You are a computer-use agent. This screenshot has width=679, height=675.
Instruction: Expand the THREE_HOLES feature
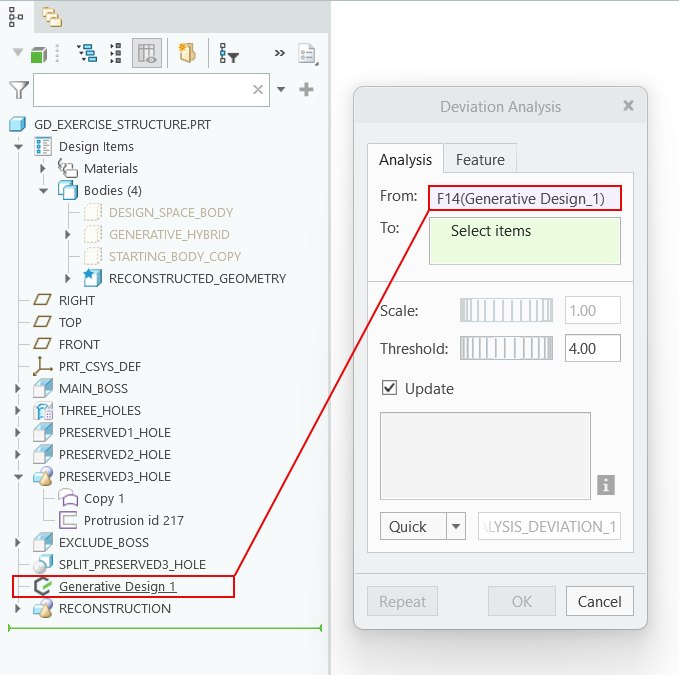(17, 410)
